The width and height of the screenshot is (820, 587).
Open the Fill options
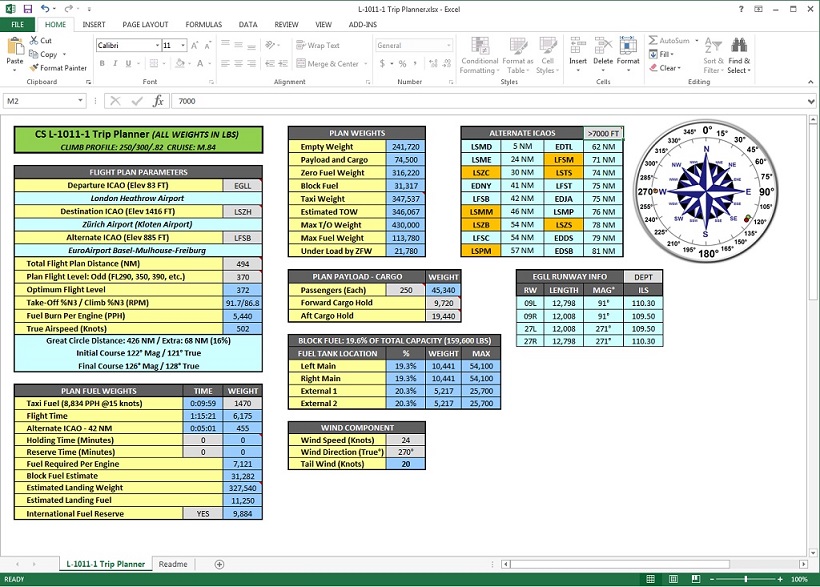pyautogui.click(x=662, y=54)
